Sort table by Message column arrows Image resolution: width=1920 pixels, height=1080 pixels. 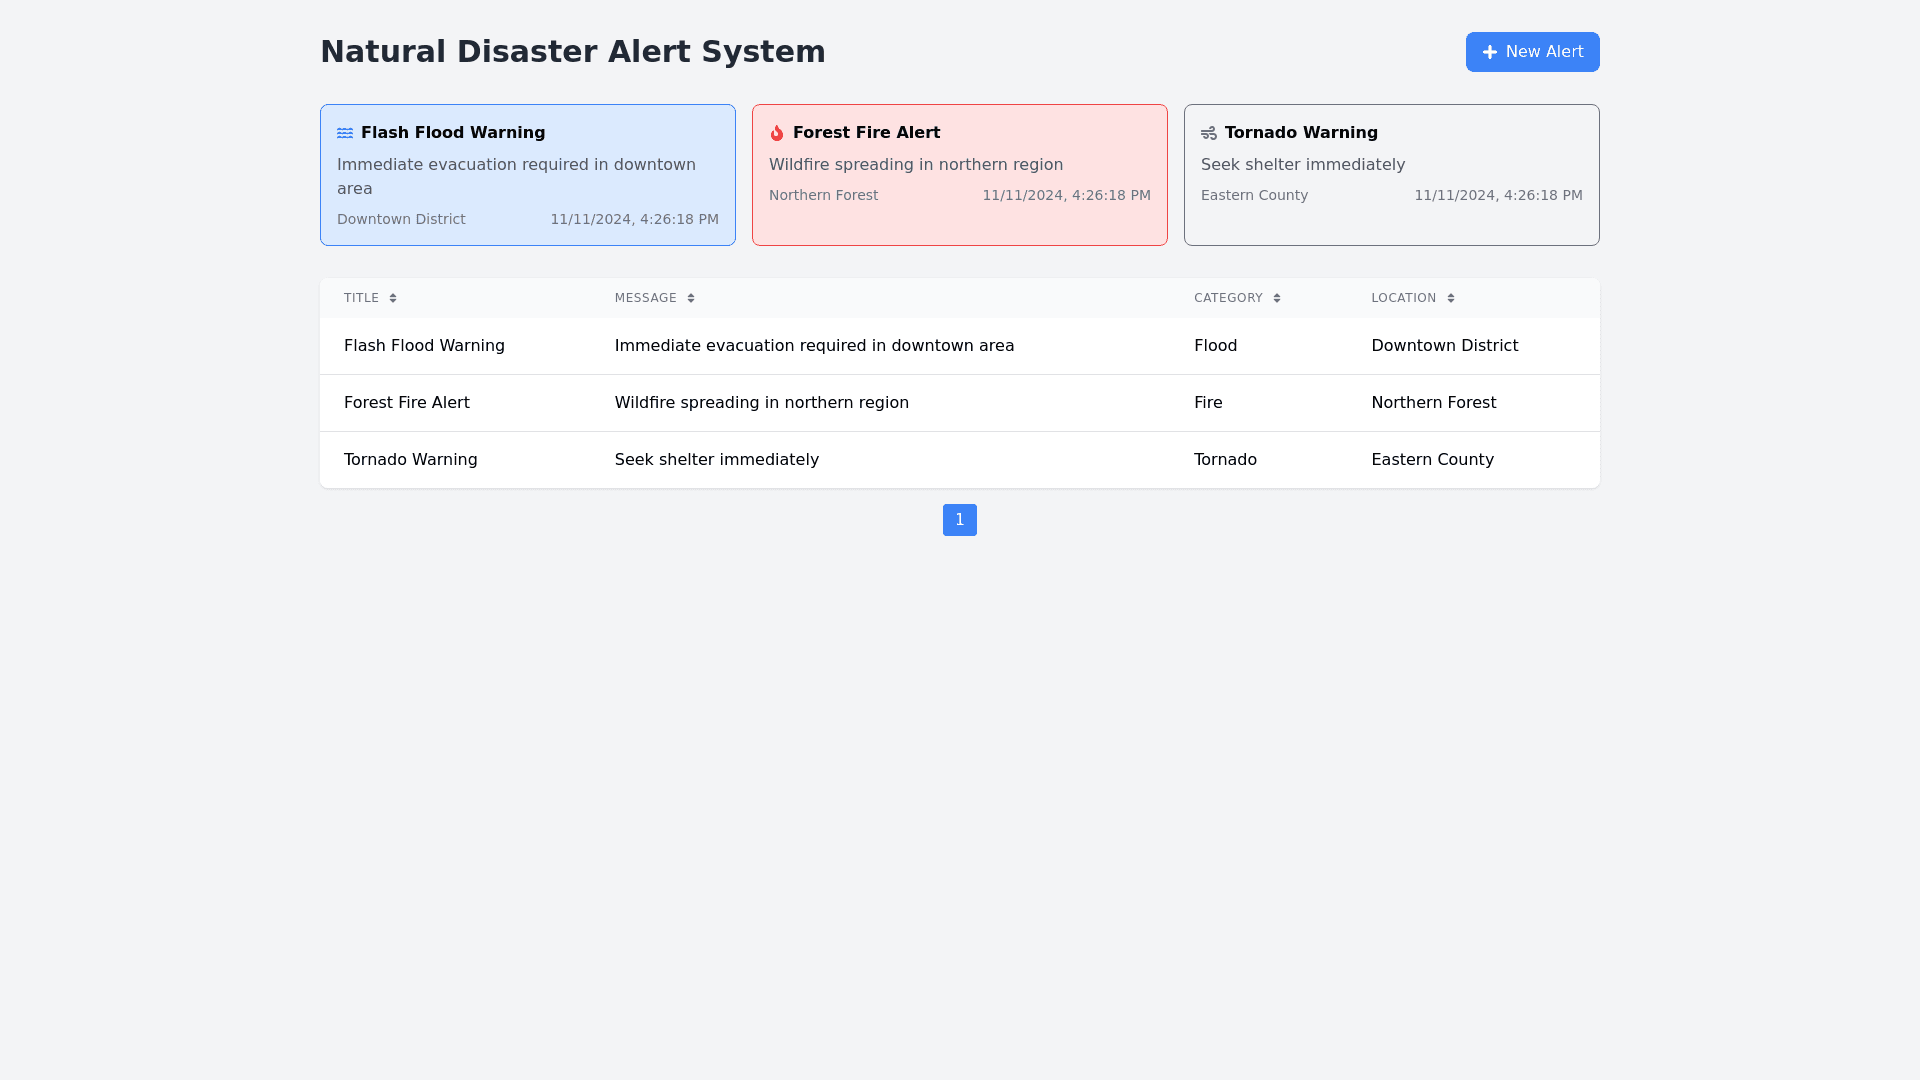(691, 298)
